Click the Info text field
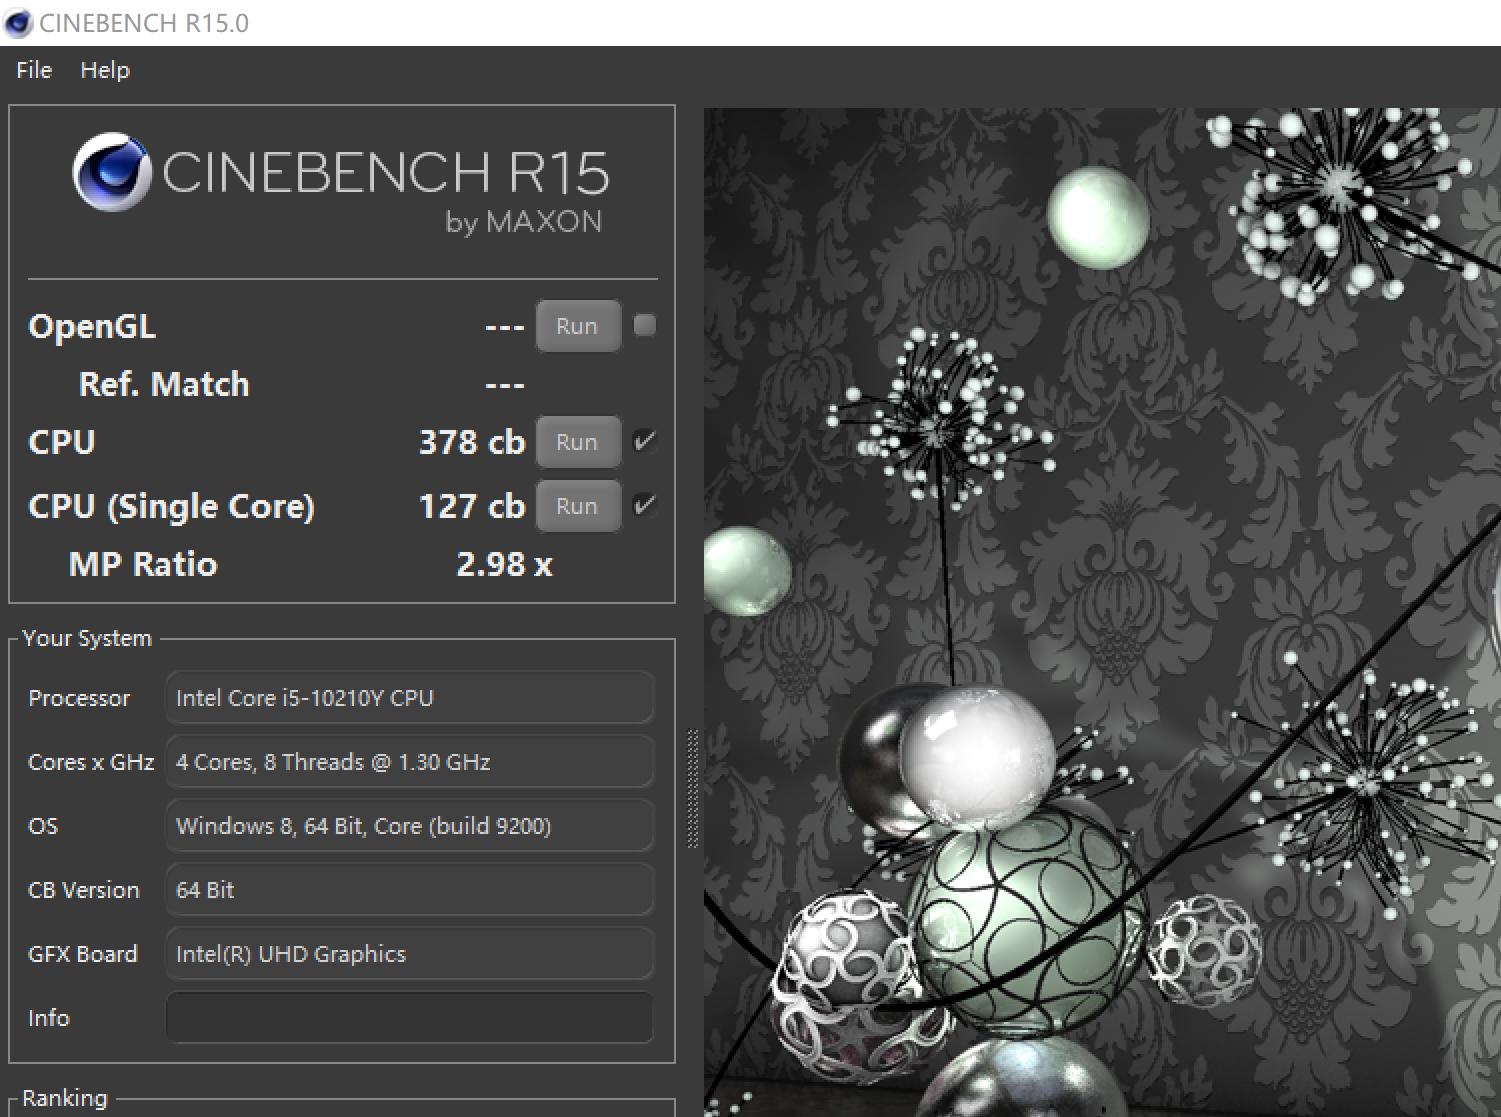 click(409, 1018)
